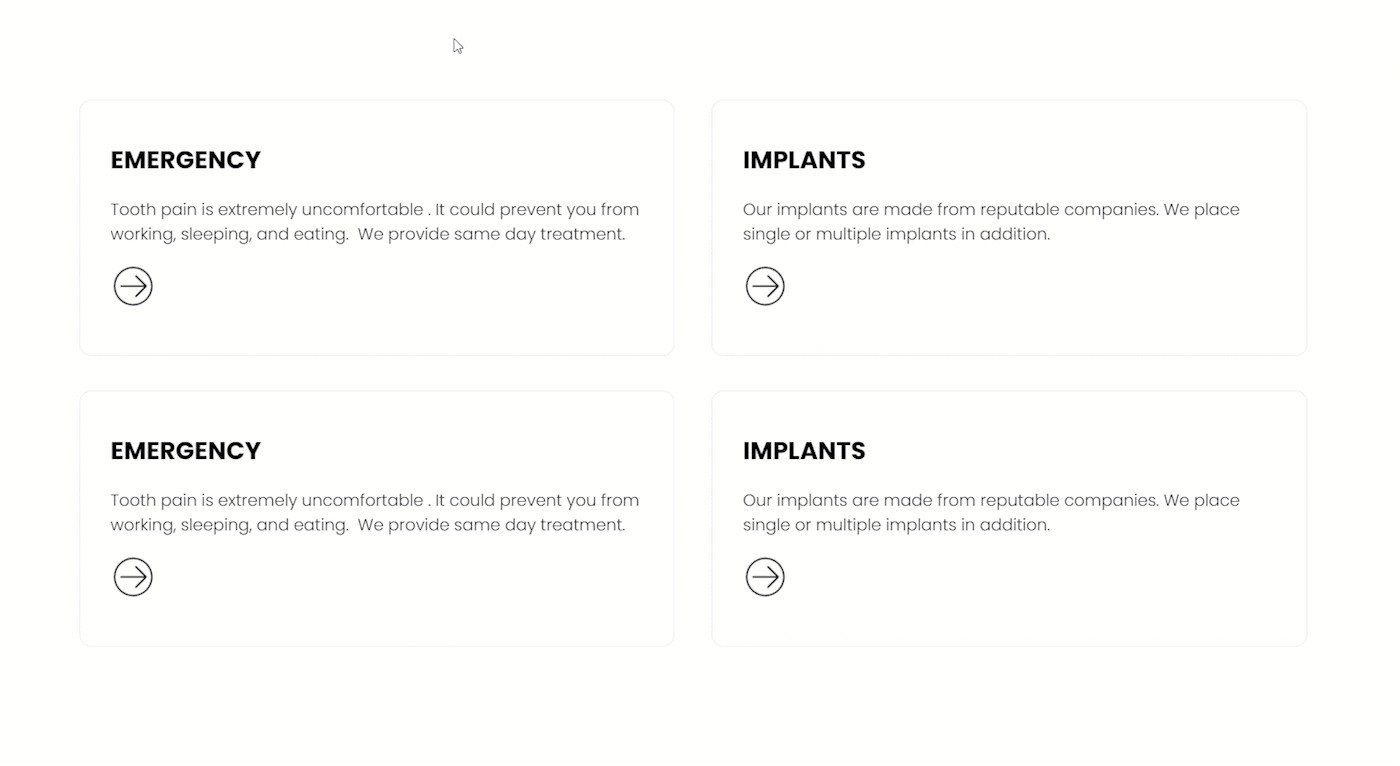Image resolution: width=1400 pixels, height=766 pixels.
Task: Click the EMERGENCY heading in the second row
Action: pyautogui.click(x=186, y=451)
